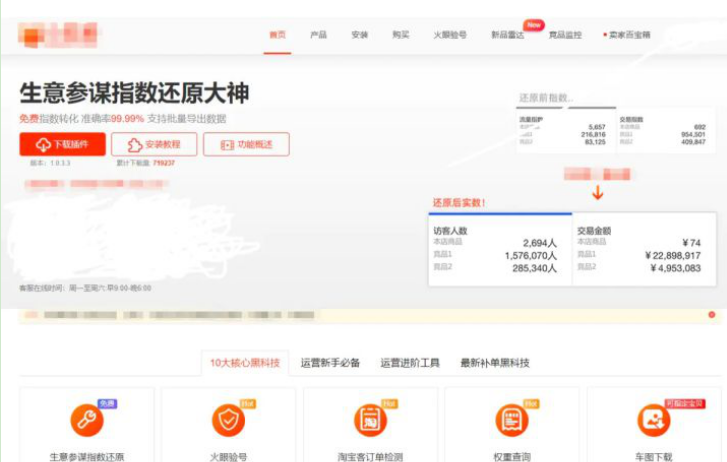Click the 还原后实数! heading
The width and height of the screenshot is (727, 462).
(459, 203)
